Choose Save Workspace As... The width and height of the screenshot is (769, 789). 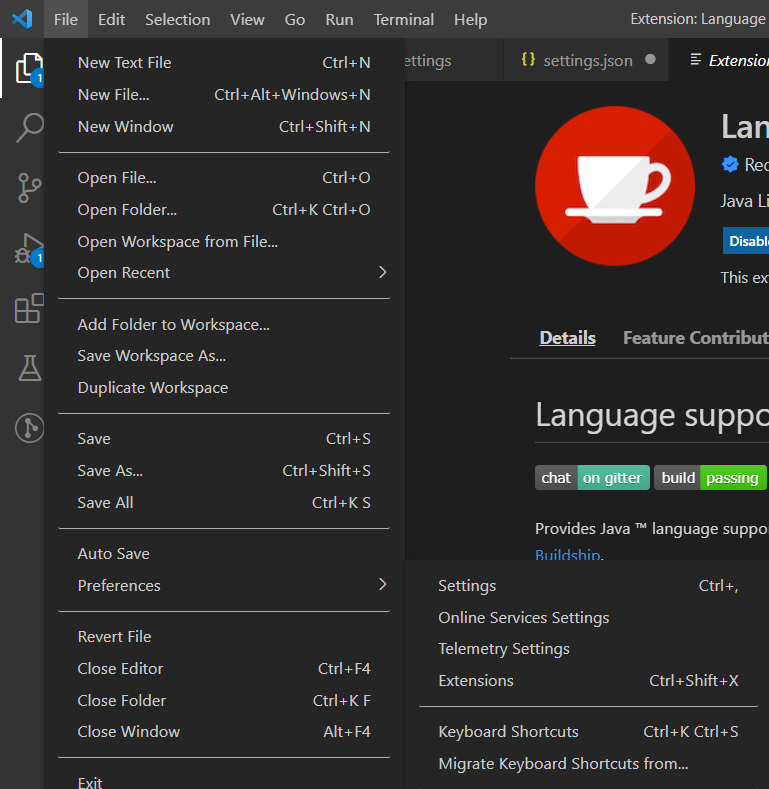(x=224, y=356)
